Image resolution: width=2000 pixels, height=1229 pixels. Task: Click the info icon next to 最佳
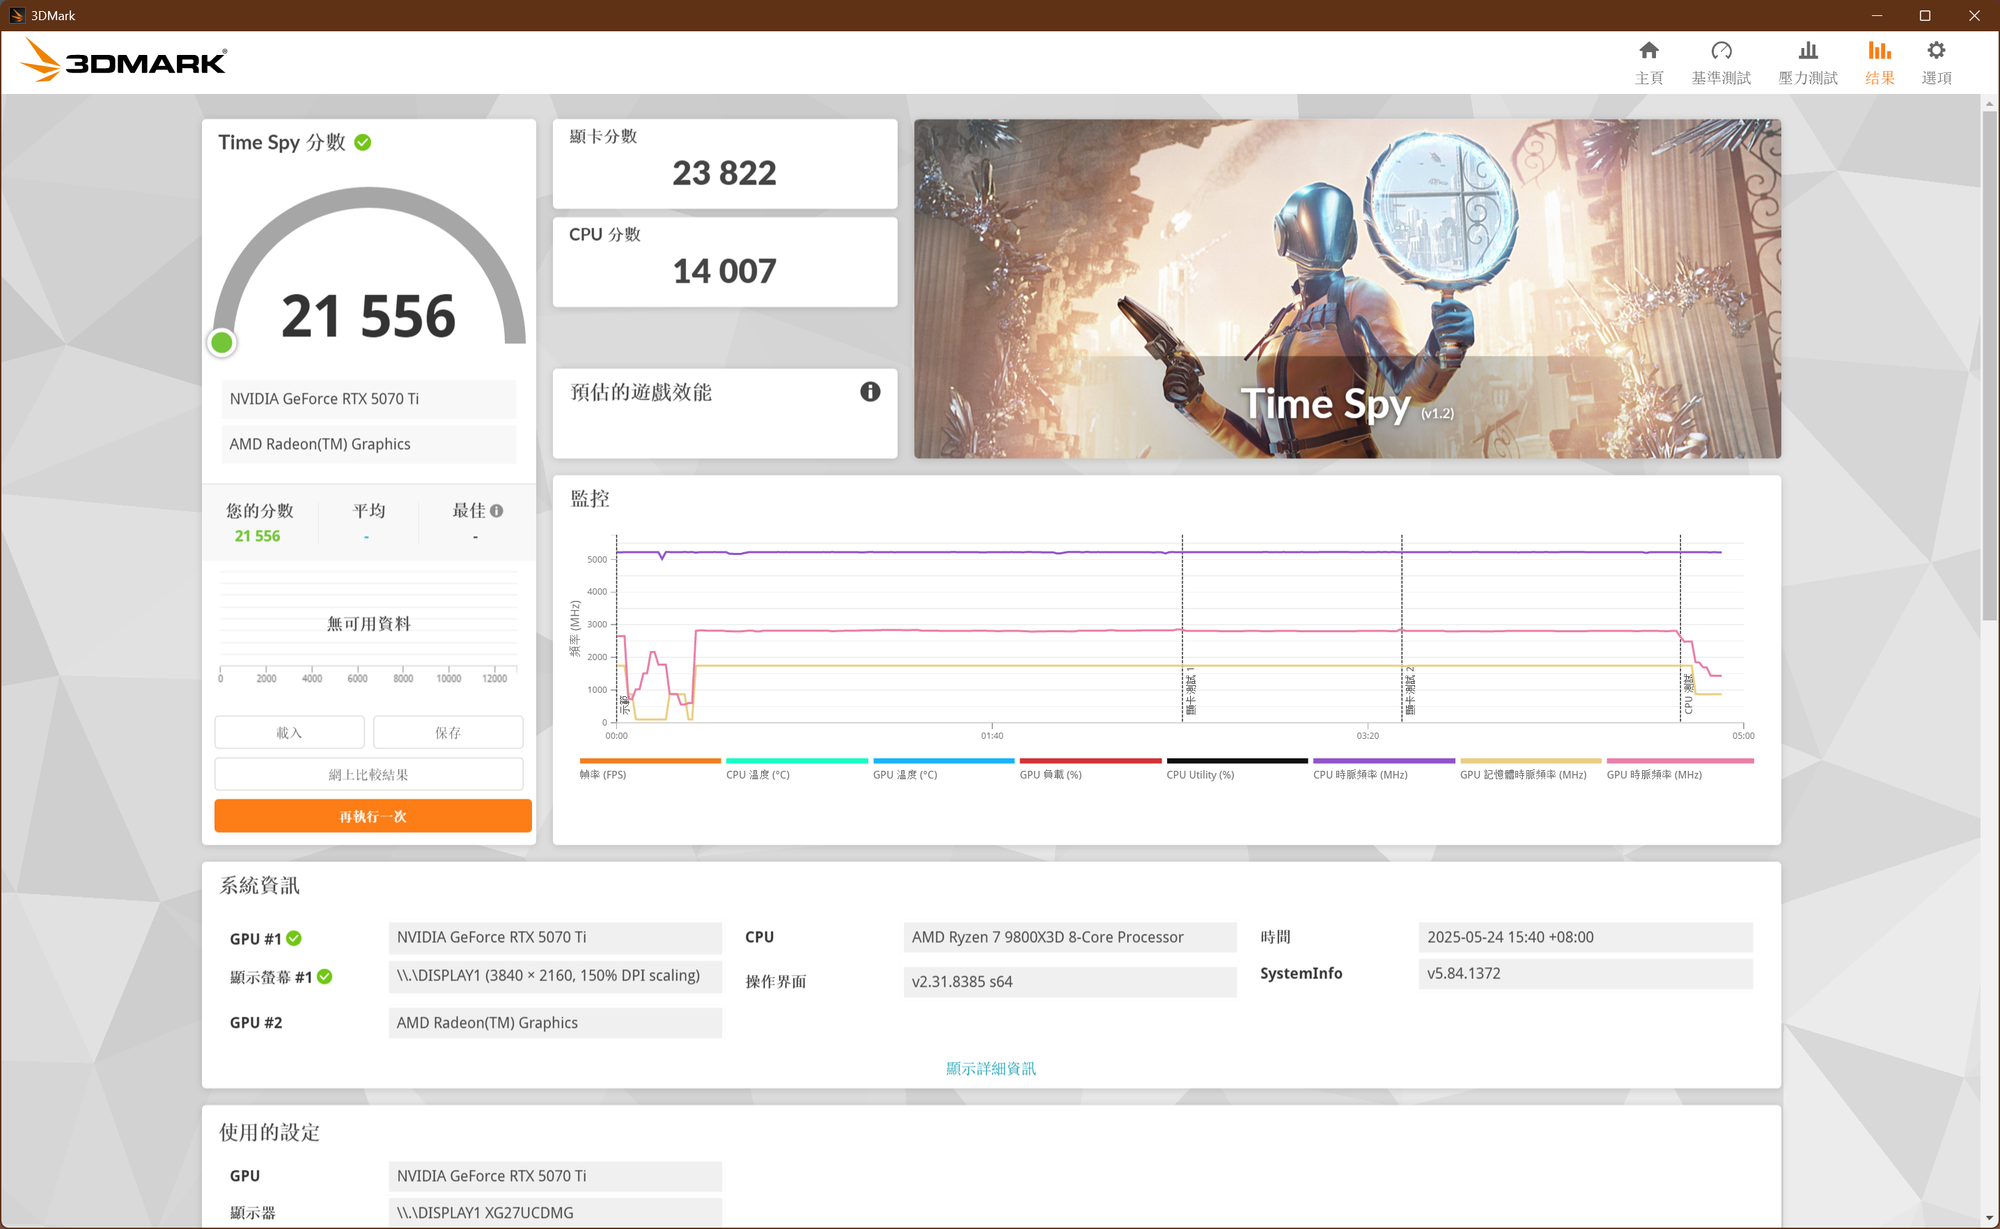click(x=497, y=511)
